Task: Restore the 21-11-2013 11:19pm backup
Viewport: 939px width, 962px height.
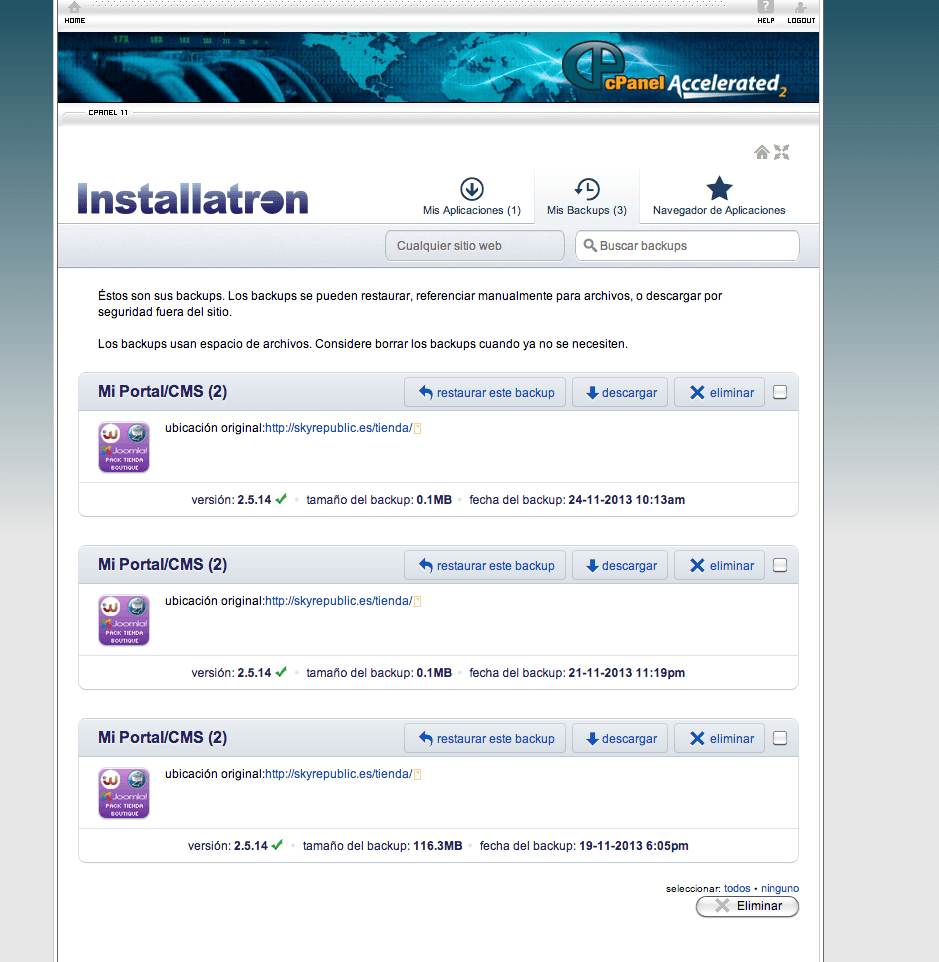Action: 485,566
